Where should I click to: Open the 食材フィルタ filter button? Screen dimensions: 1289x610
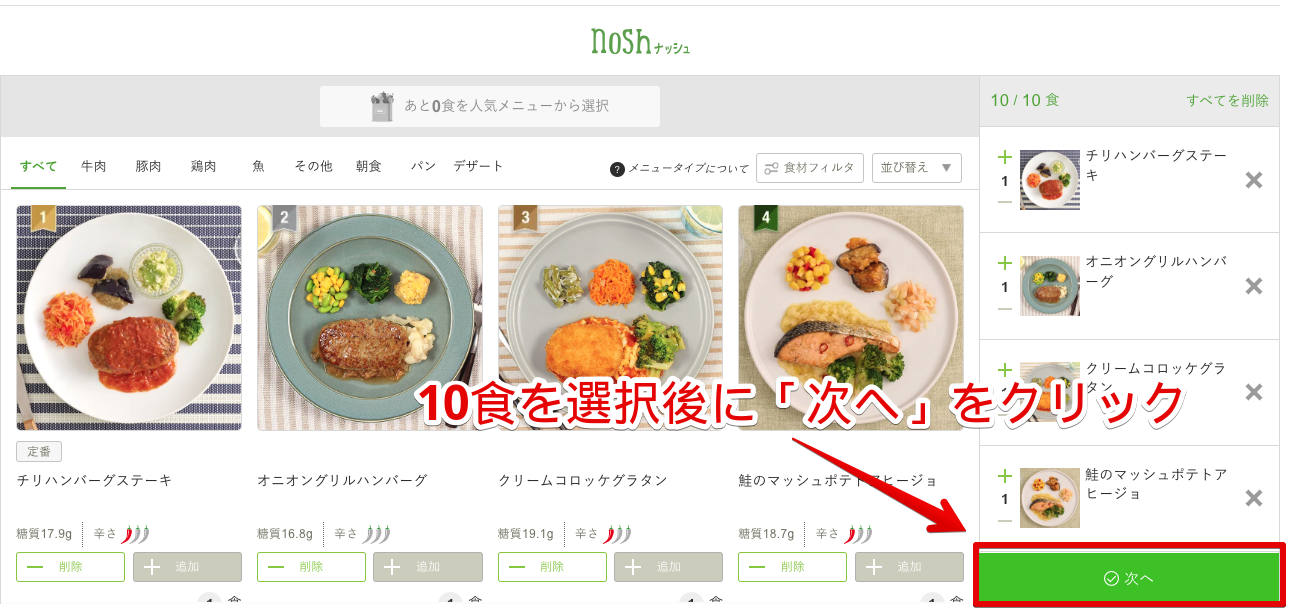pyautogui.click(x=810, y=168)
